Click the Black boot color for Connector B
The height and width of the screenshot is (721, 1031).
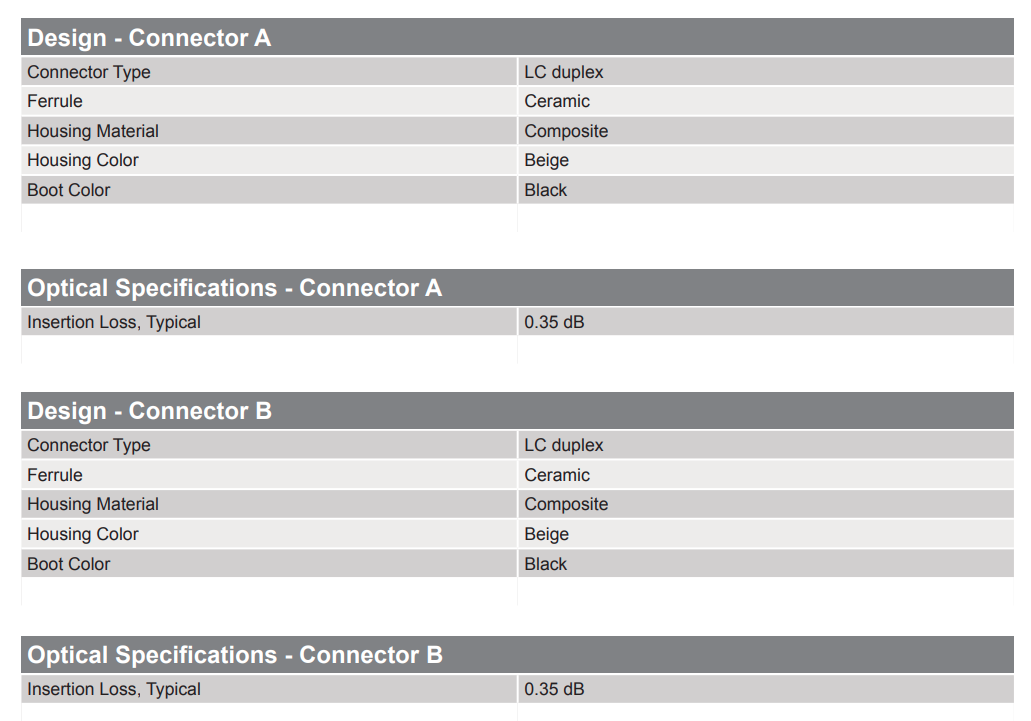coord(545,564)
